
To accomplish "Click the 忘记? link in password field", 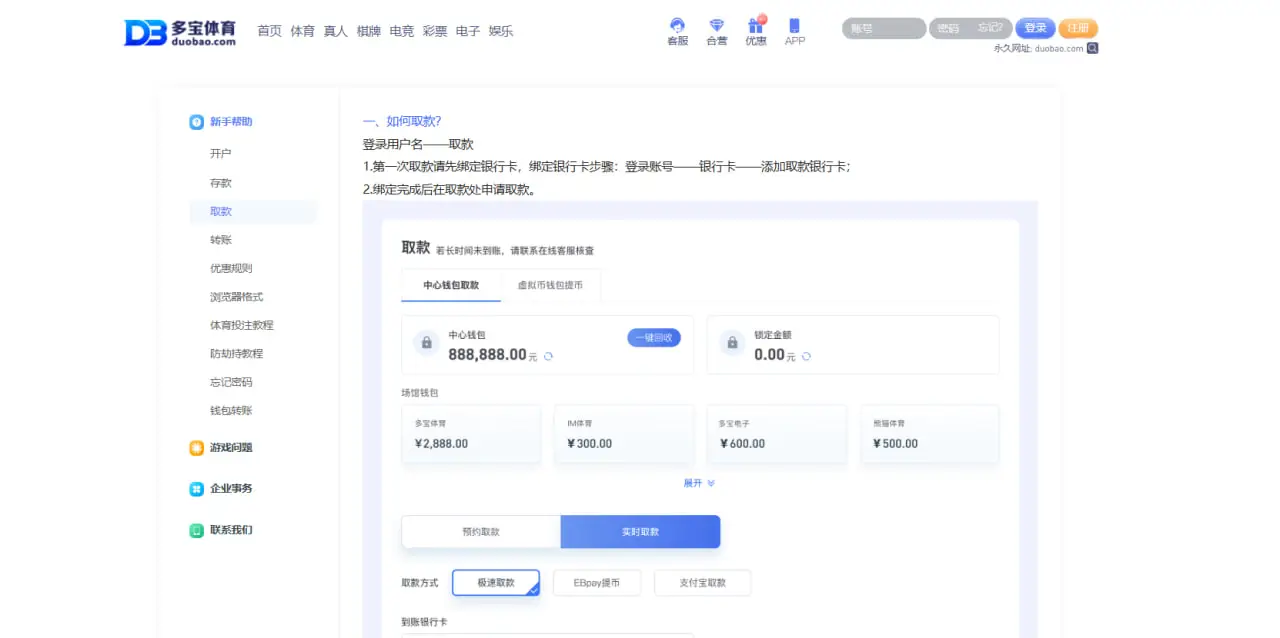I will [x=990, y=28].
